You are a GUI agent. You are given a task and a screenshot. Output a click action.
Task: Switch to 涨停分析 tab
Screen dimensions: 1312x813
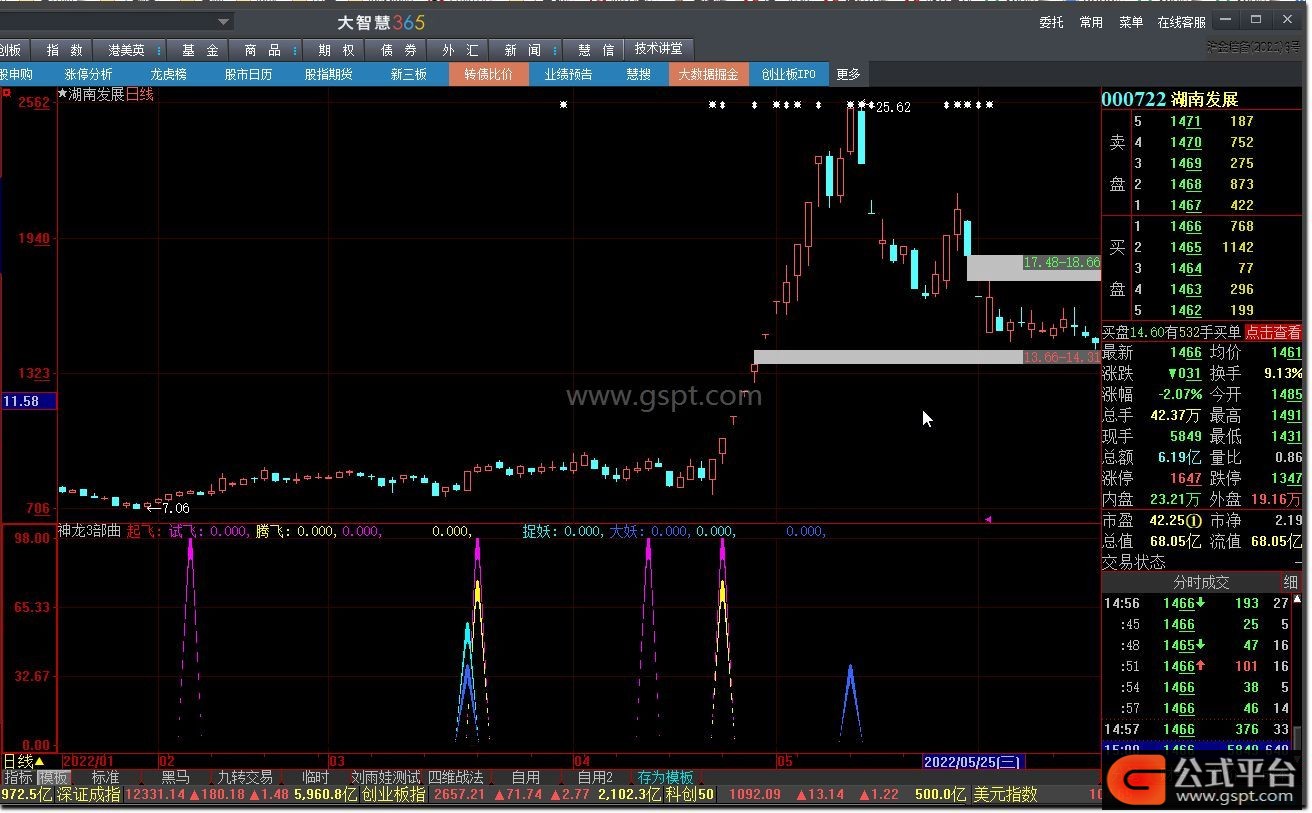pyautogui.click(x=89, y=74)
